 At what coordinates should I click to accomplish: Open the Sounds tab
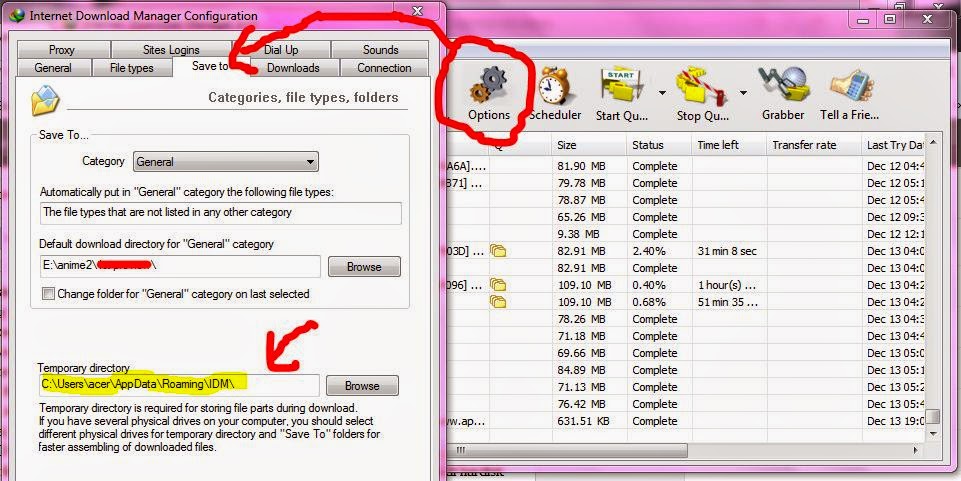pos(380,50)
